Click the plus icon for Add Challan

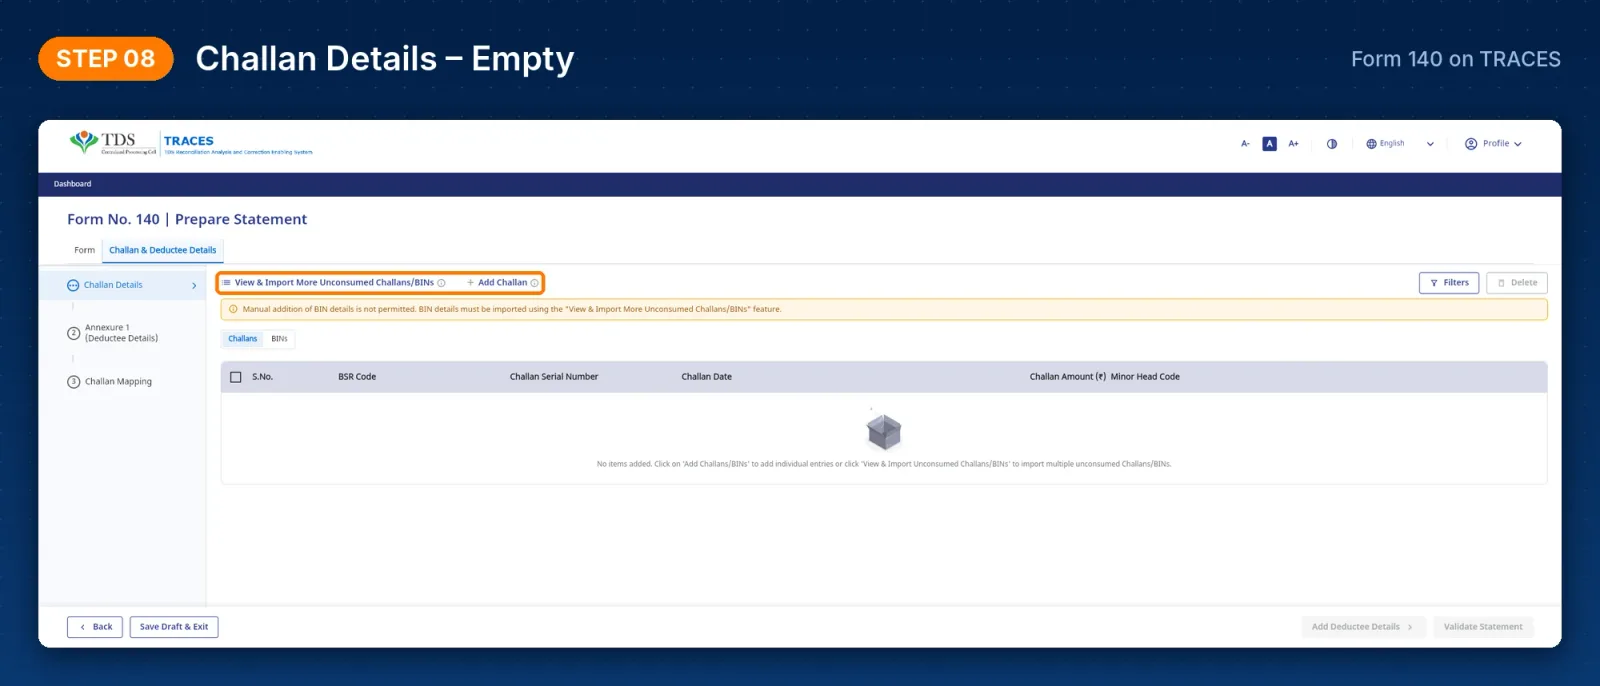click(x=471, y=283)
